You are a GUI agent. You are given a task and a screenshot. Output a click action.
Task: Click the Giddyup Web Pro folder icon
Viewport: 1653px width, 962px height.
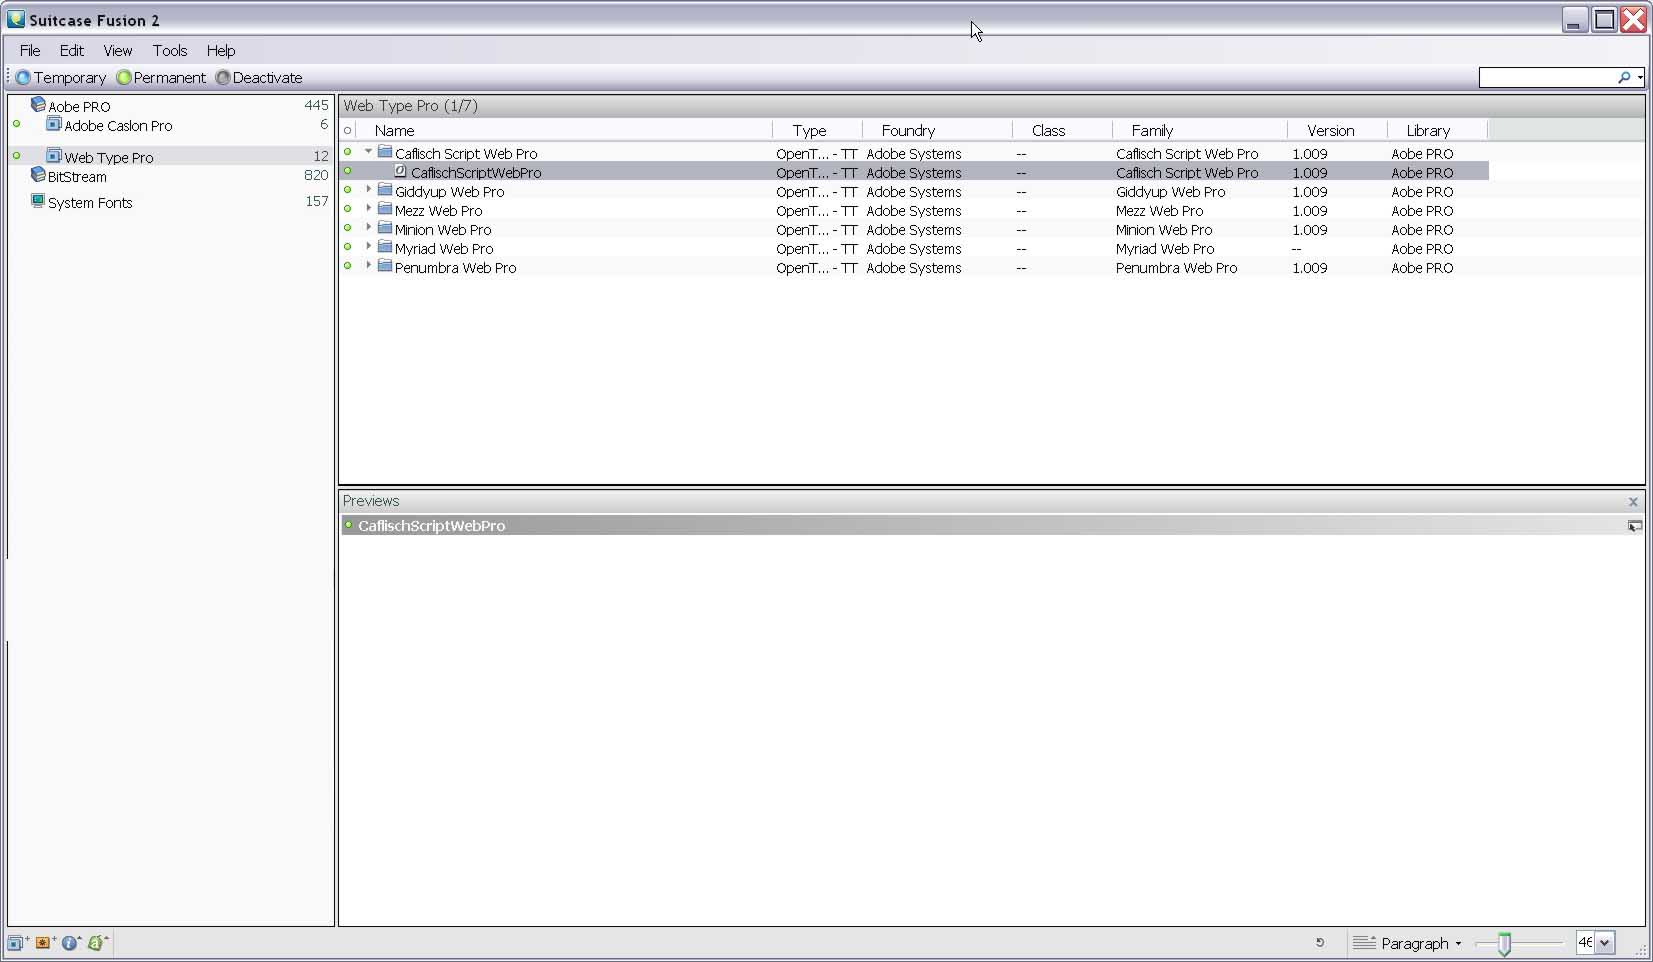pos(385,190)
